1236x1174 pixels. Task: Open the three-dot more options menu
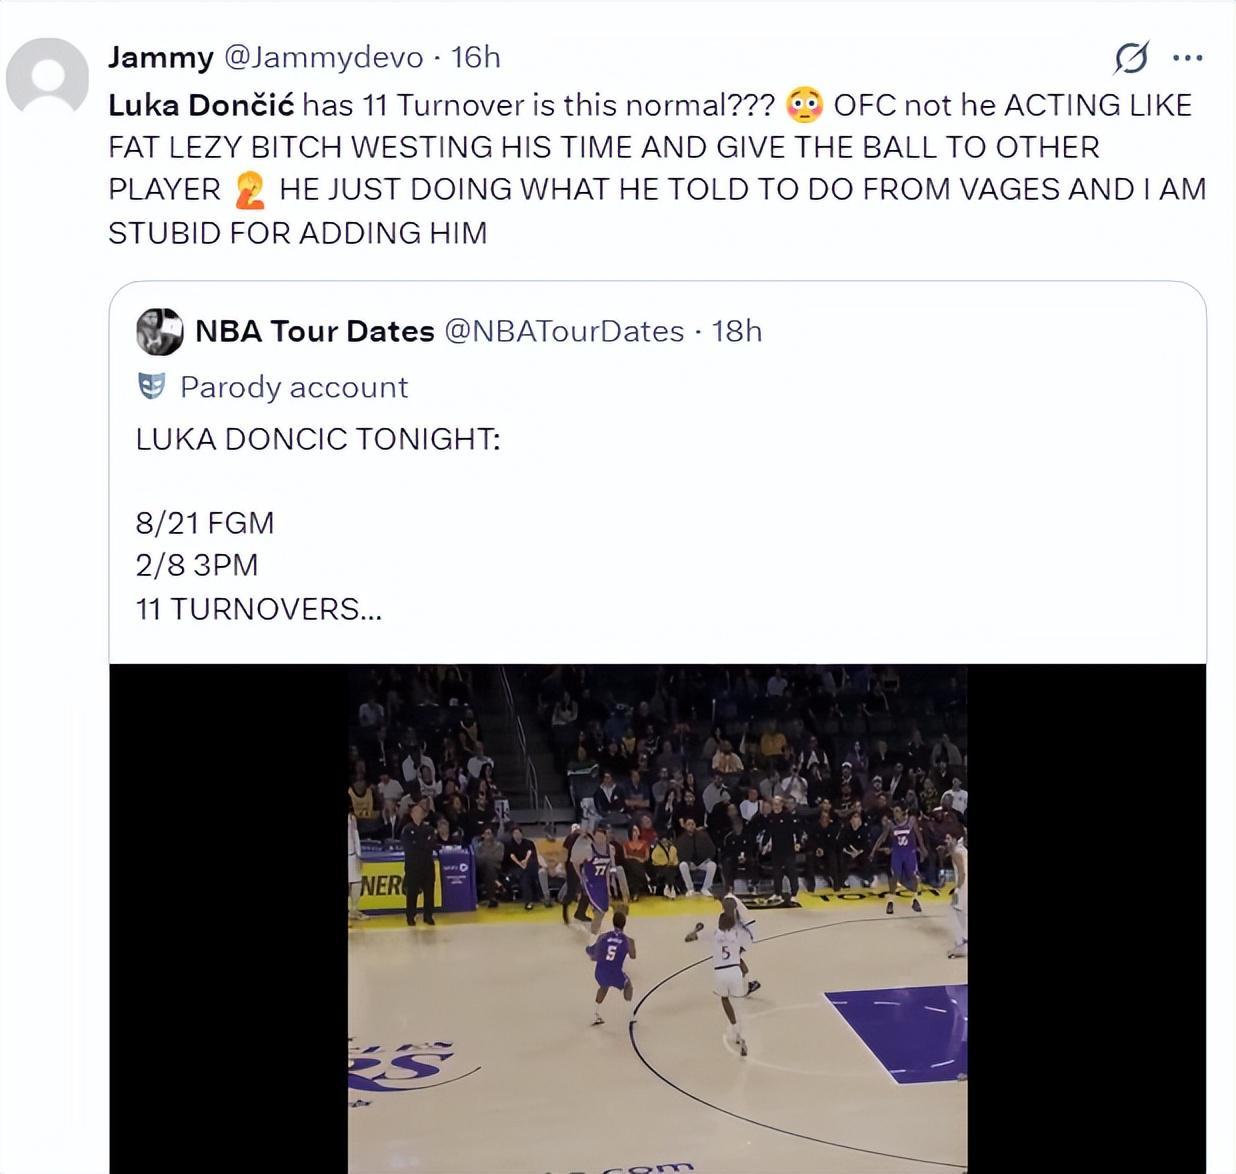point(1187,58)
